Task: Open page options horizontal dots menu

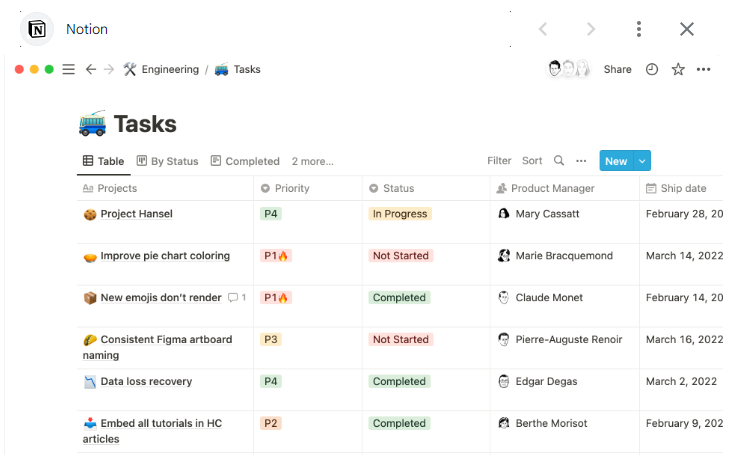Action: (x=703, y=69)
